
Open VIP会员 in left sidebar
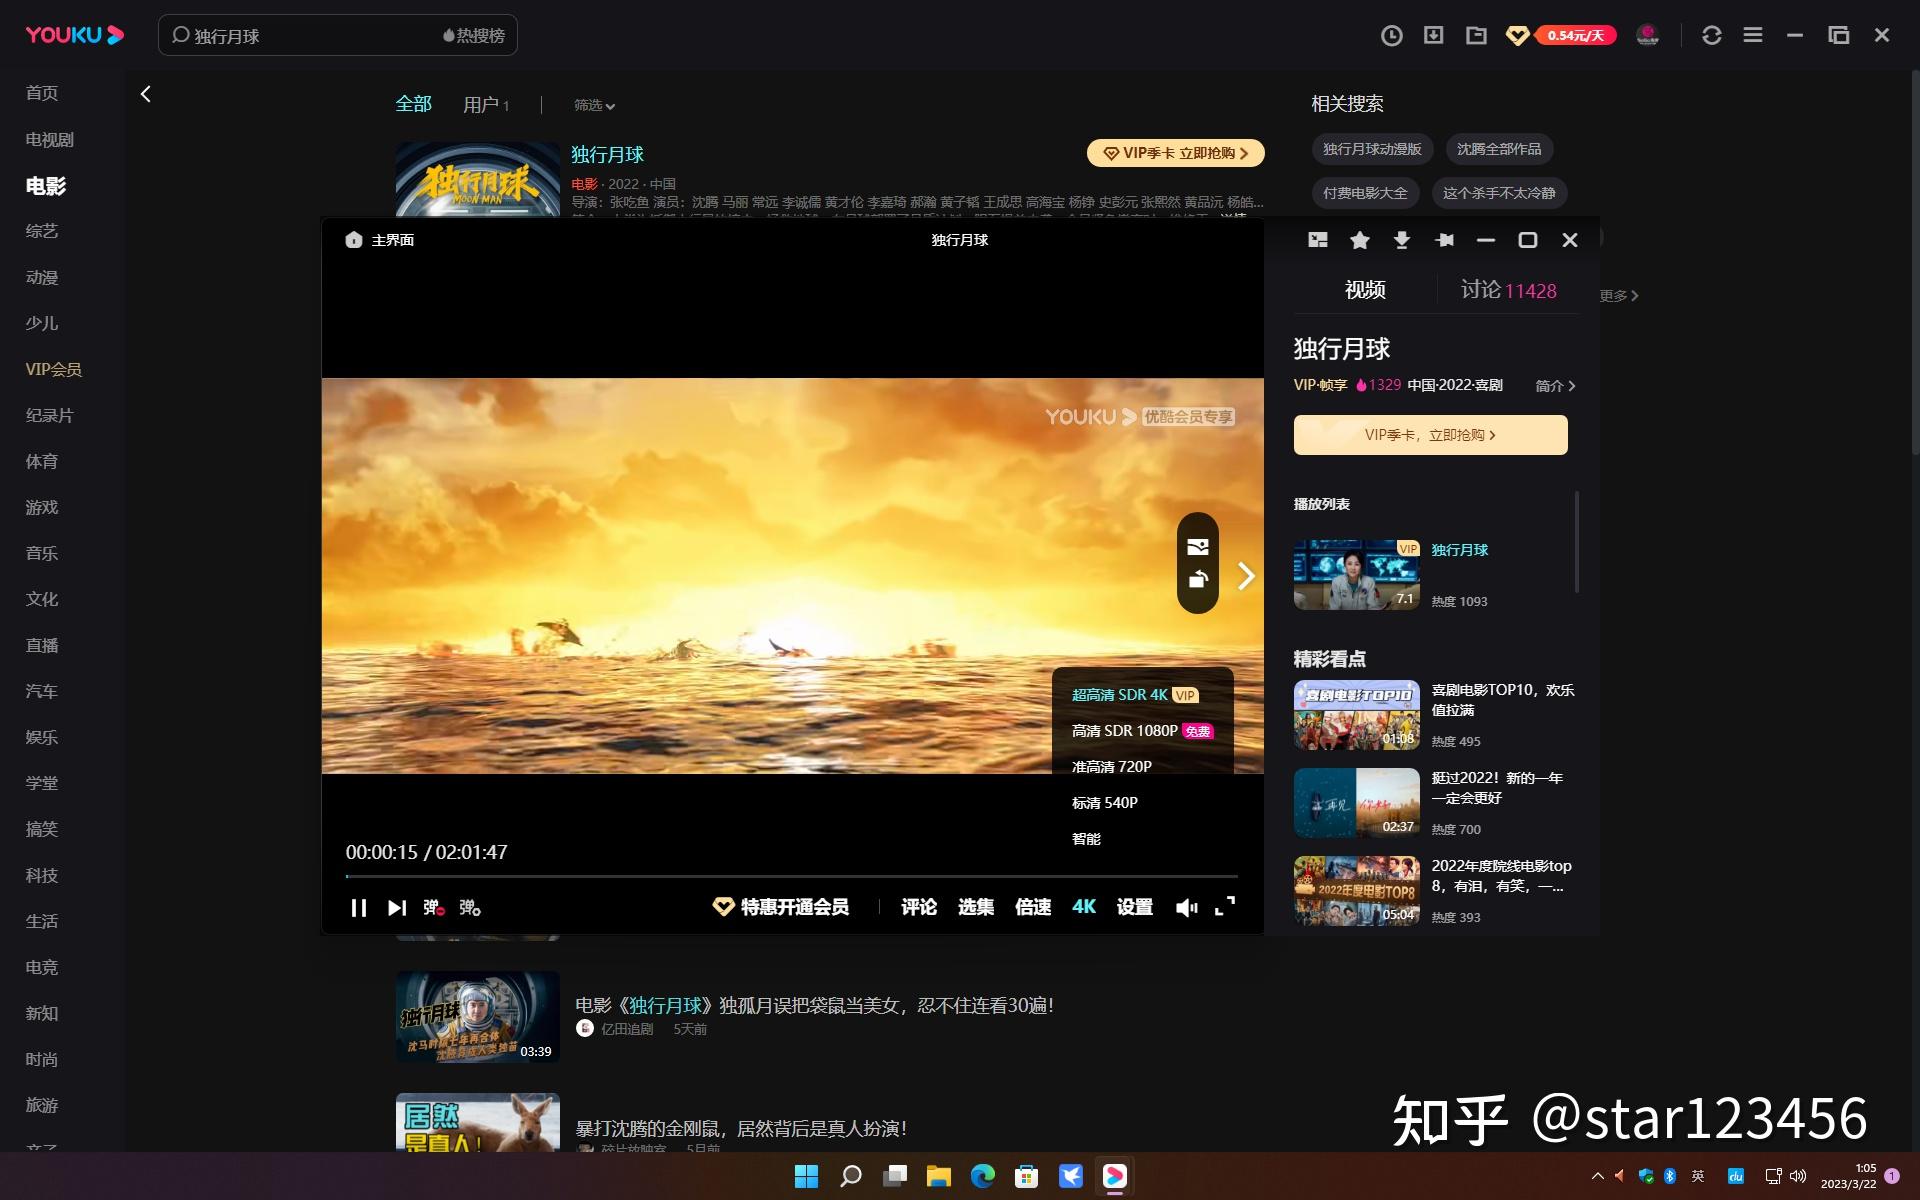pos(54,369)
